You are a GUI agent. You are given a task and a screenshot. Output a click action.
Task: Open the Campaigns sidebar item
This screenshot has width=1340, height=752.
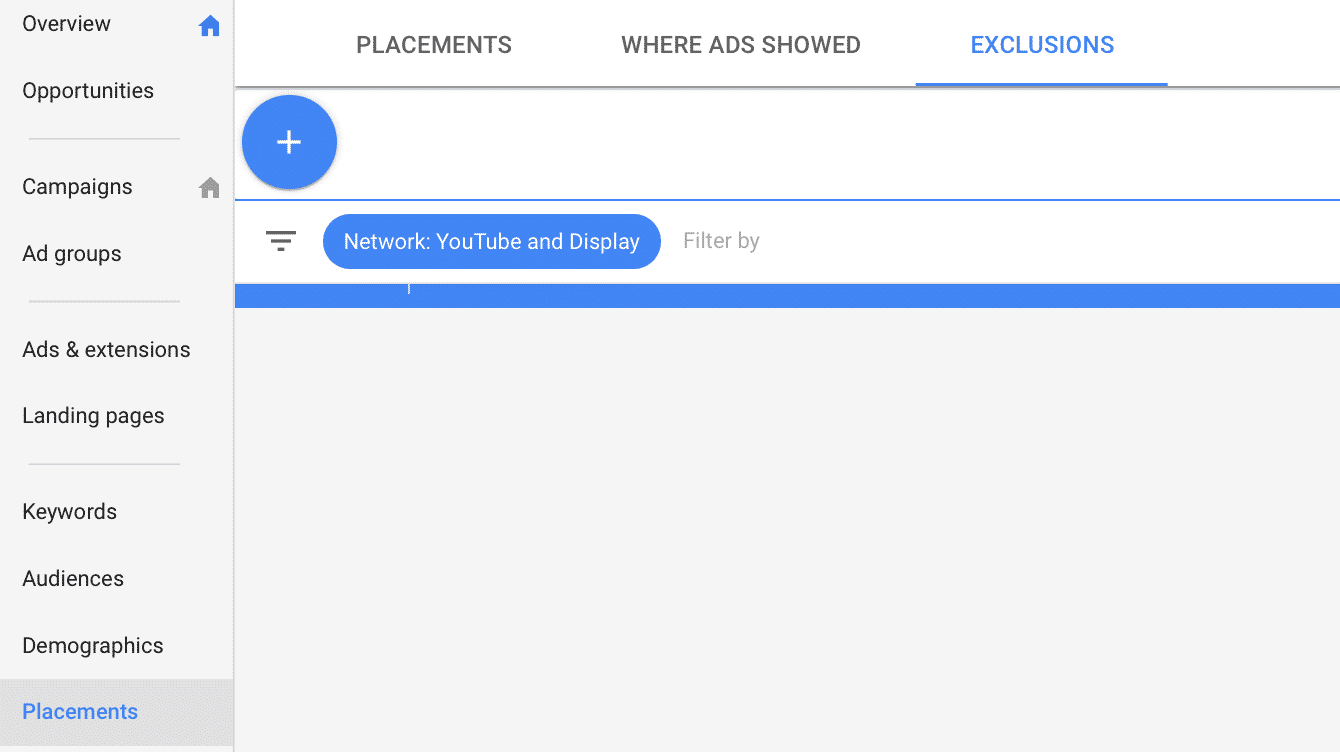point(77,187)
